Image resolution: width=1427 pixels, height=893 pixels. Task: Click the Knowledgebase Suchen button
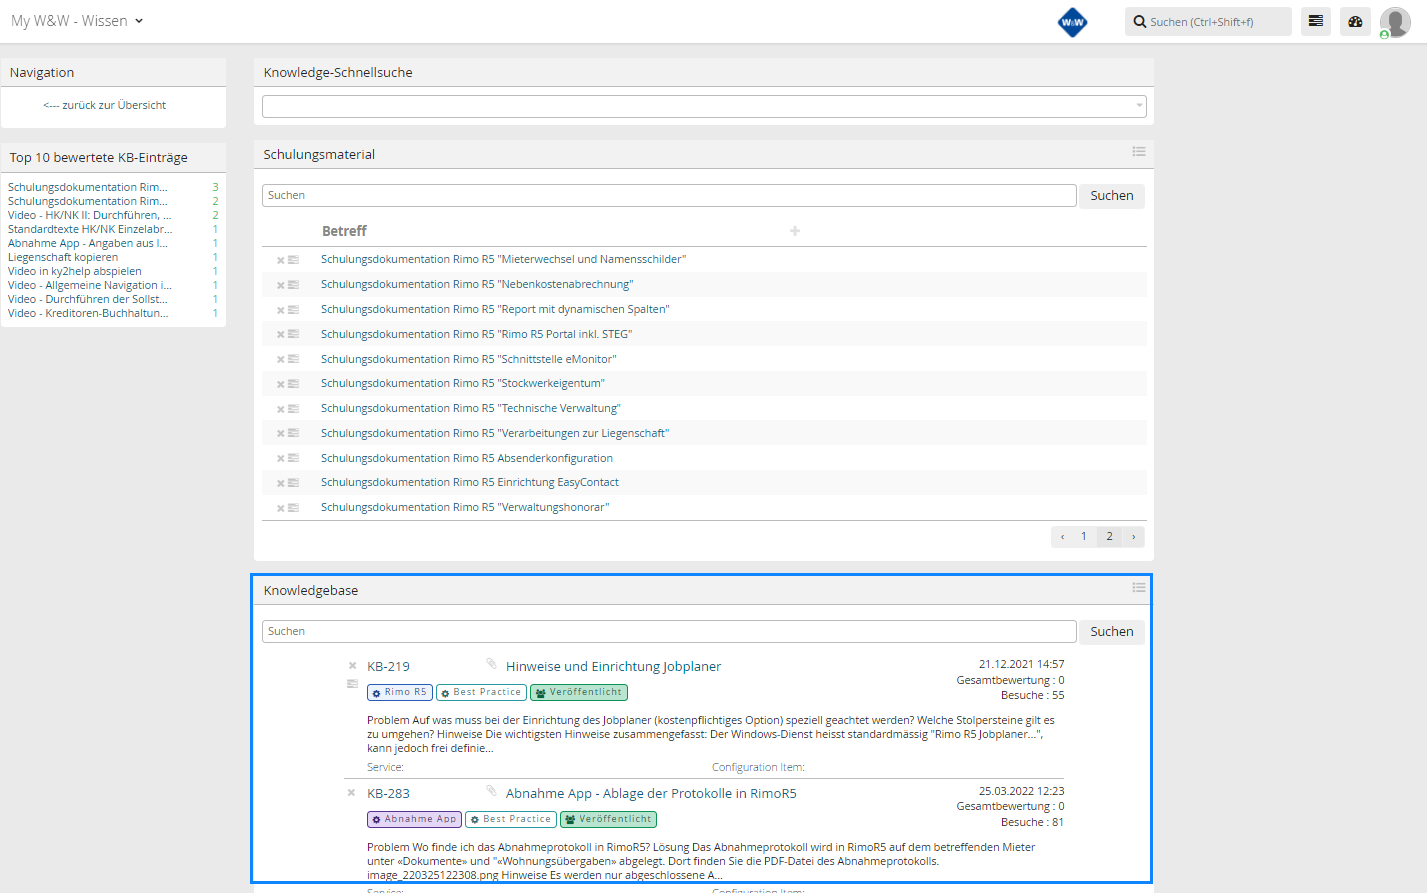pyautogui.click(x=1112, y=632)
